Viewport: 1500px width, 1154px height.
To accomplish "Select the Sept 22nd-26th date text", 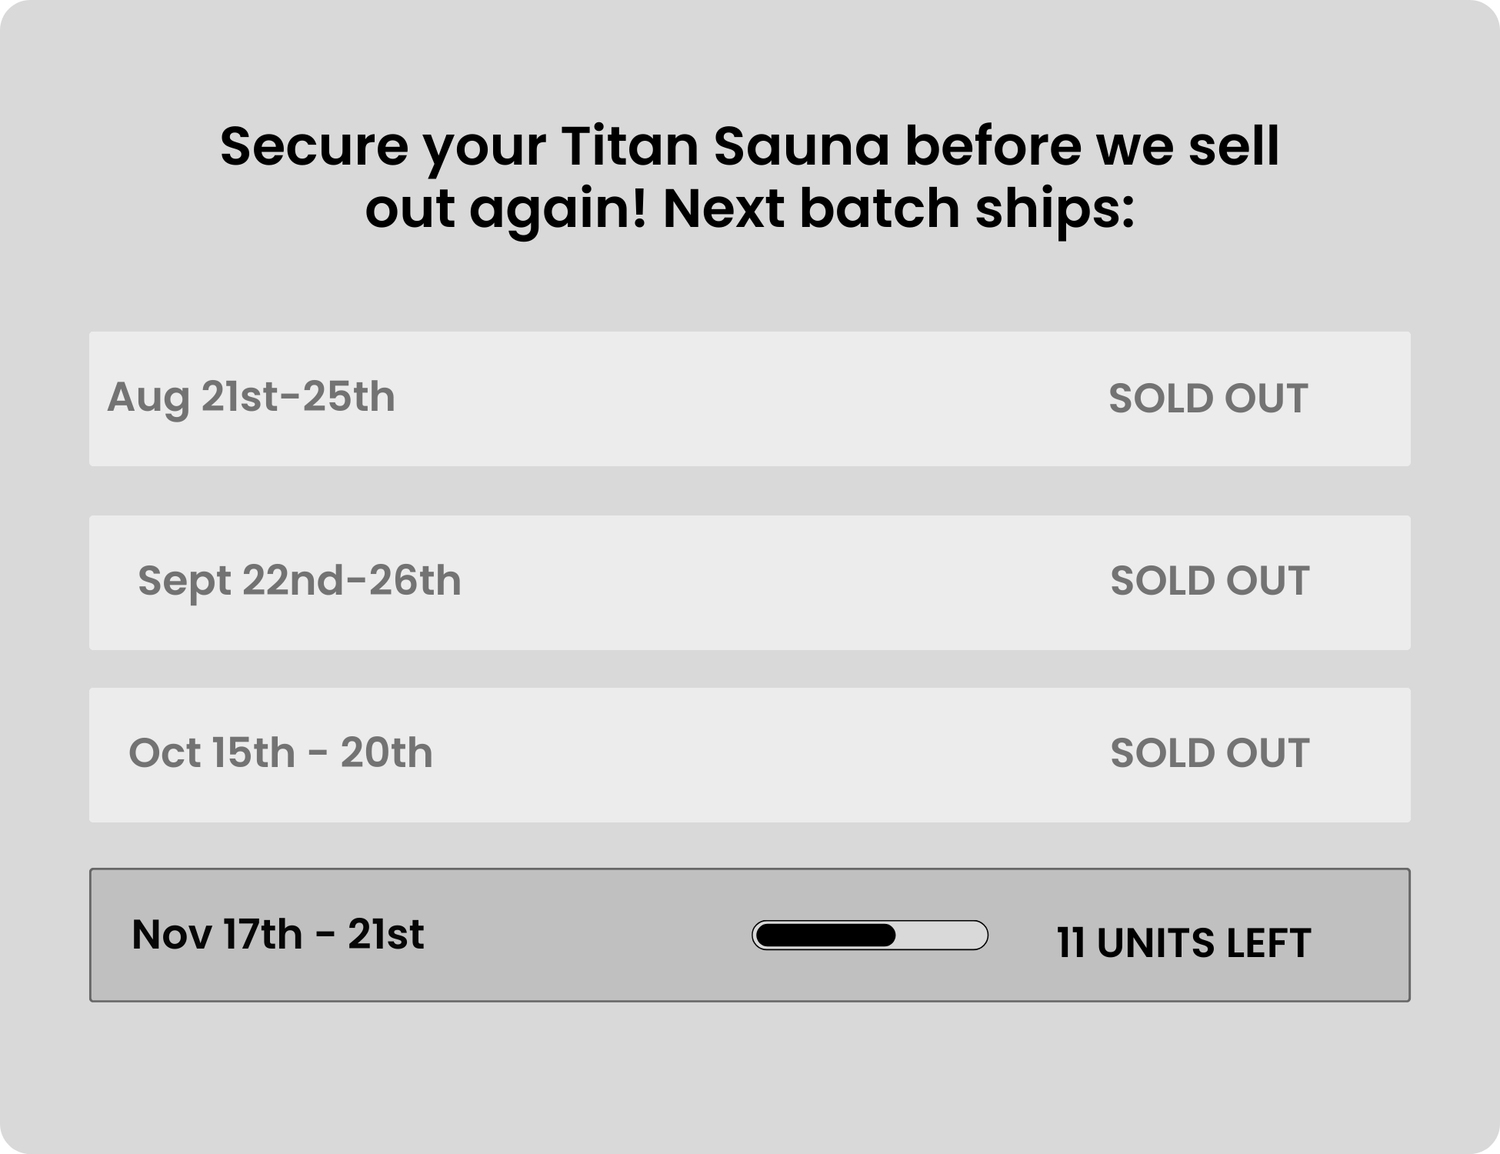I will pyautogui.click(x=299, y=581).
